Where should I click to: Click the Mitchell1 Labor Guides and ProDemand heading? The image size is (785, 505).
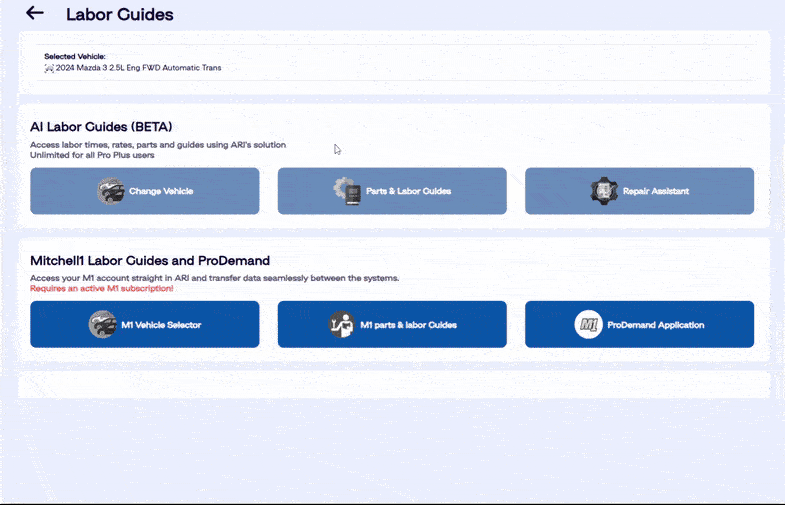click(150, 261)
